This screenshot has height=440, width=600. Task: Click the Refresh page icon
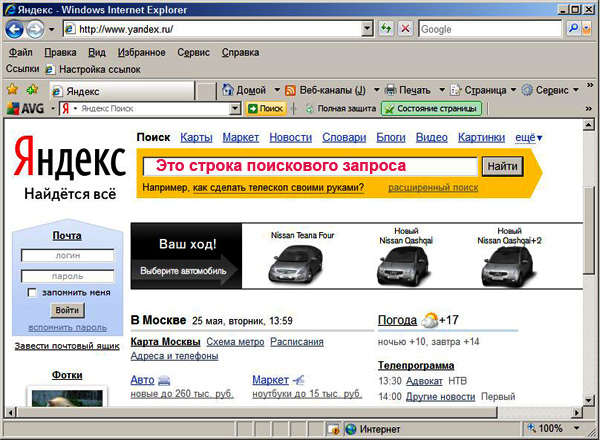(386, 29)
